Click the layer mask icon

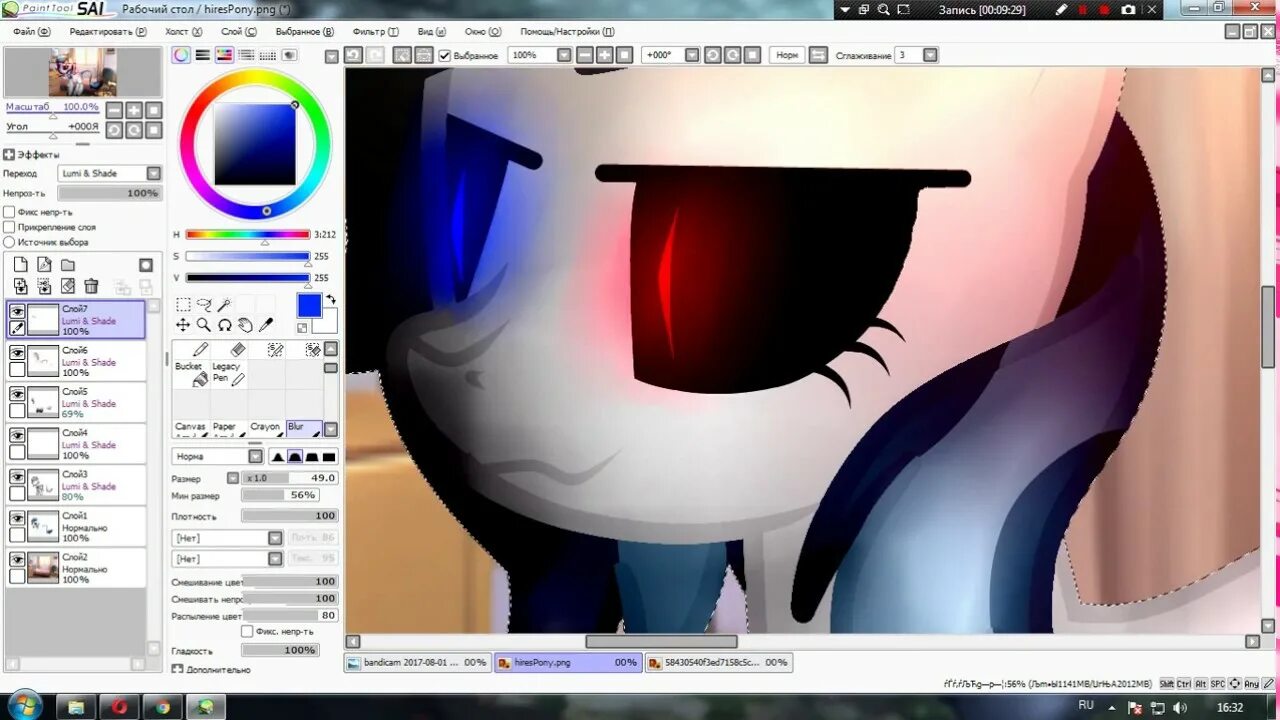(146, 265)
